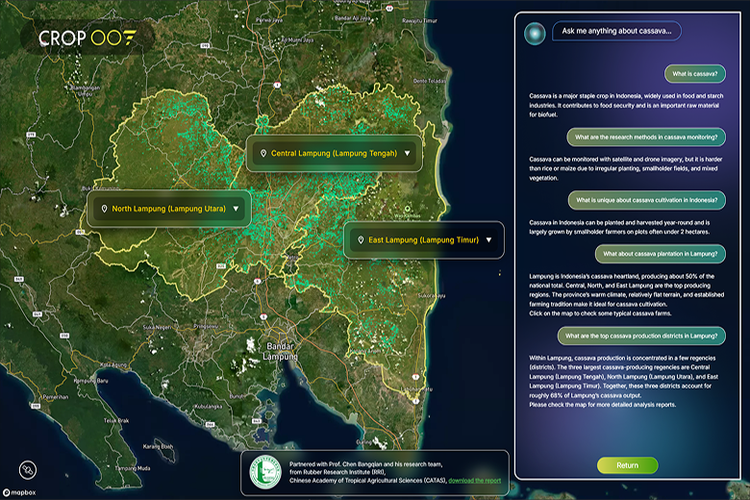The height and width of the screenshot is (500, 750).
Task: Select the top cassava production districts question
Action: pos(641,335)
